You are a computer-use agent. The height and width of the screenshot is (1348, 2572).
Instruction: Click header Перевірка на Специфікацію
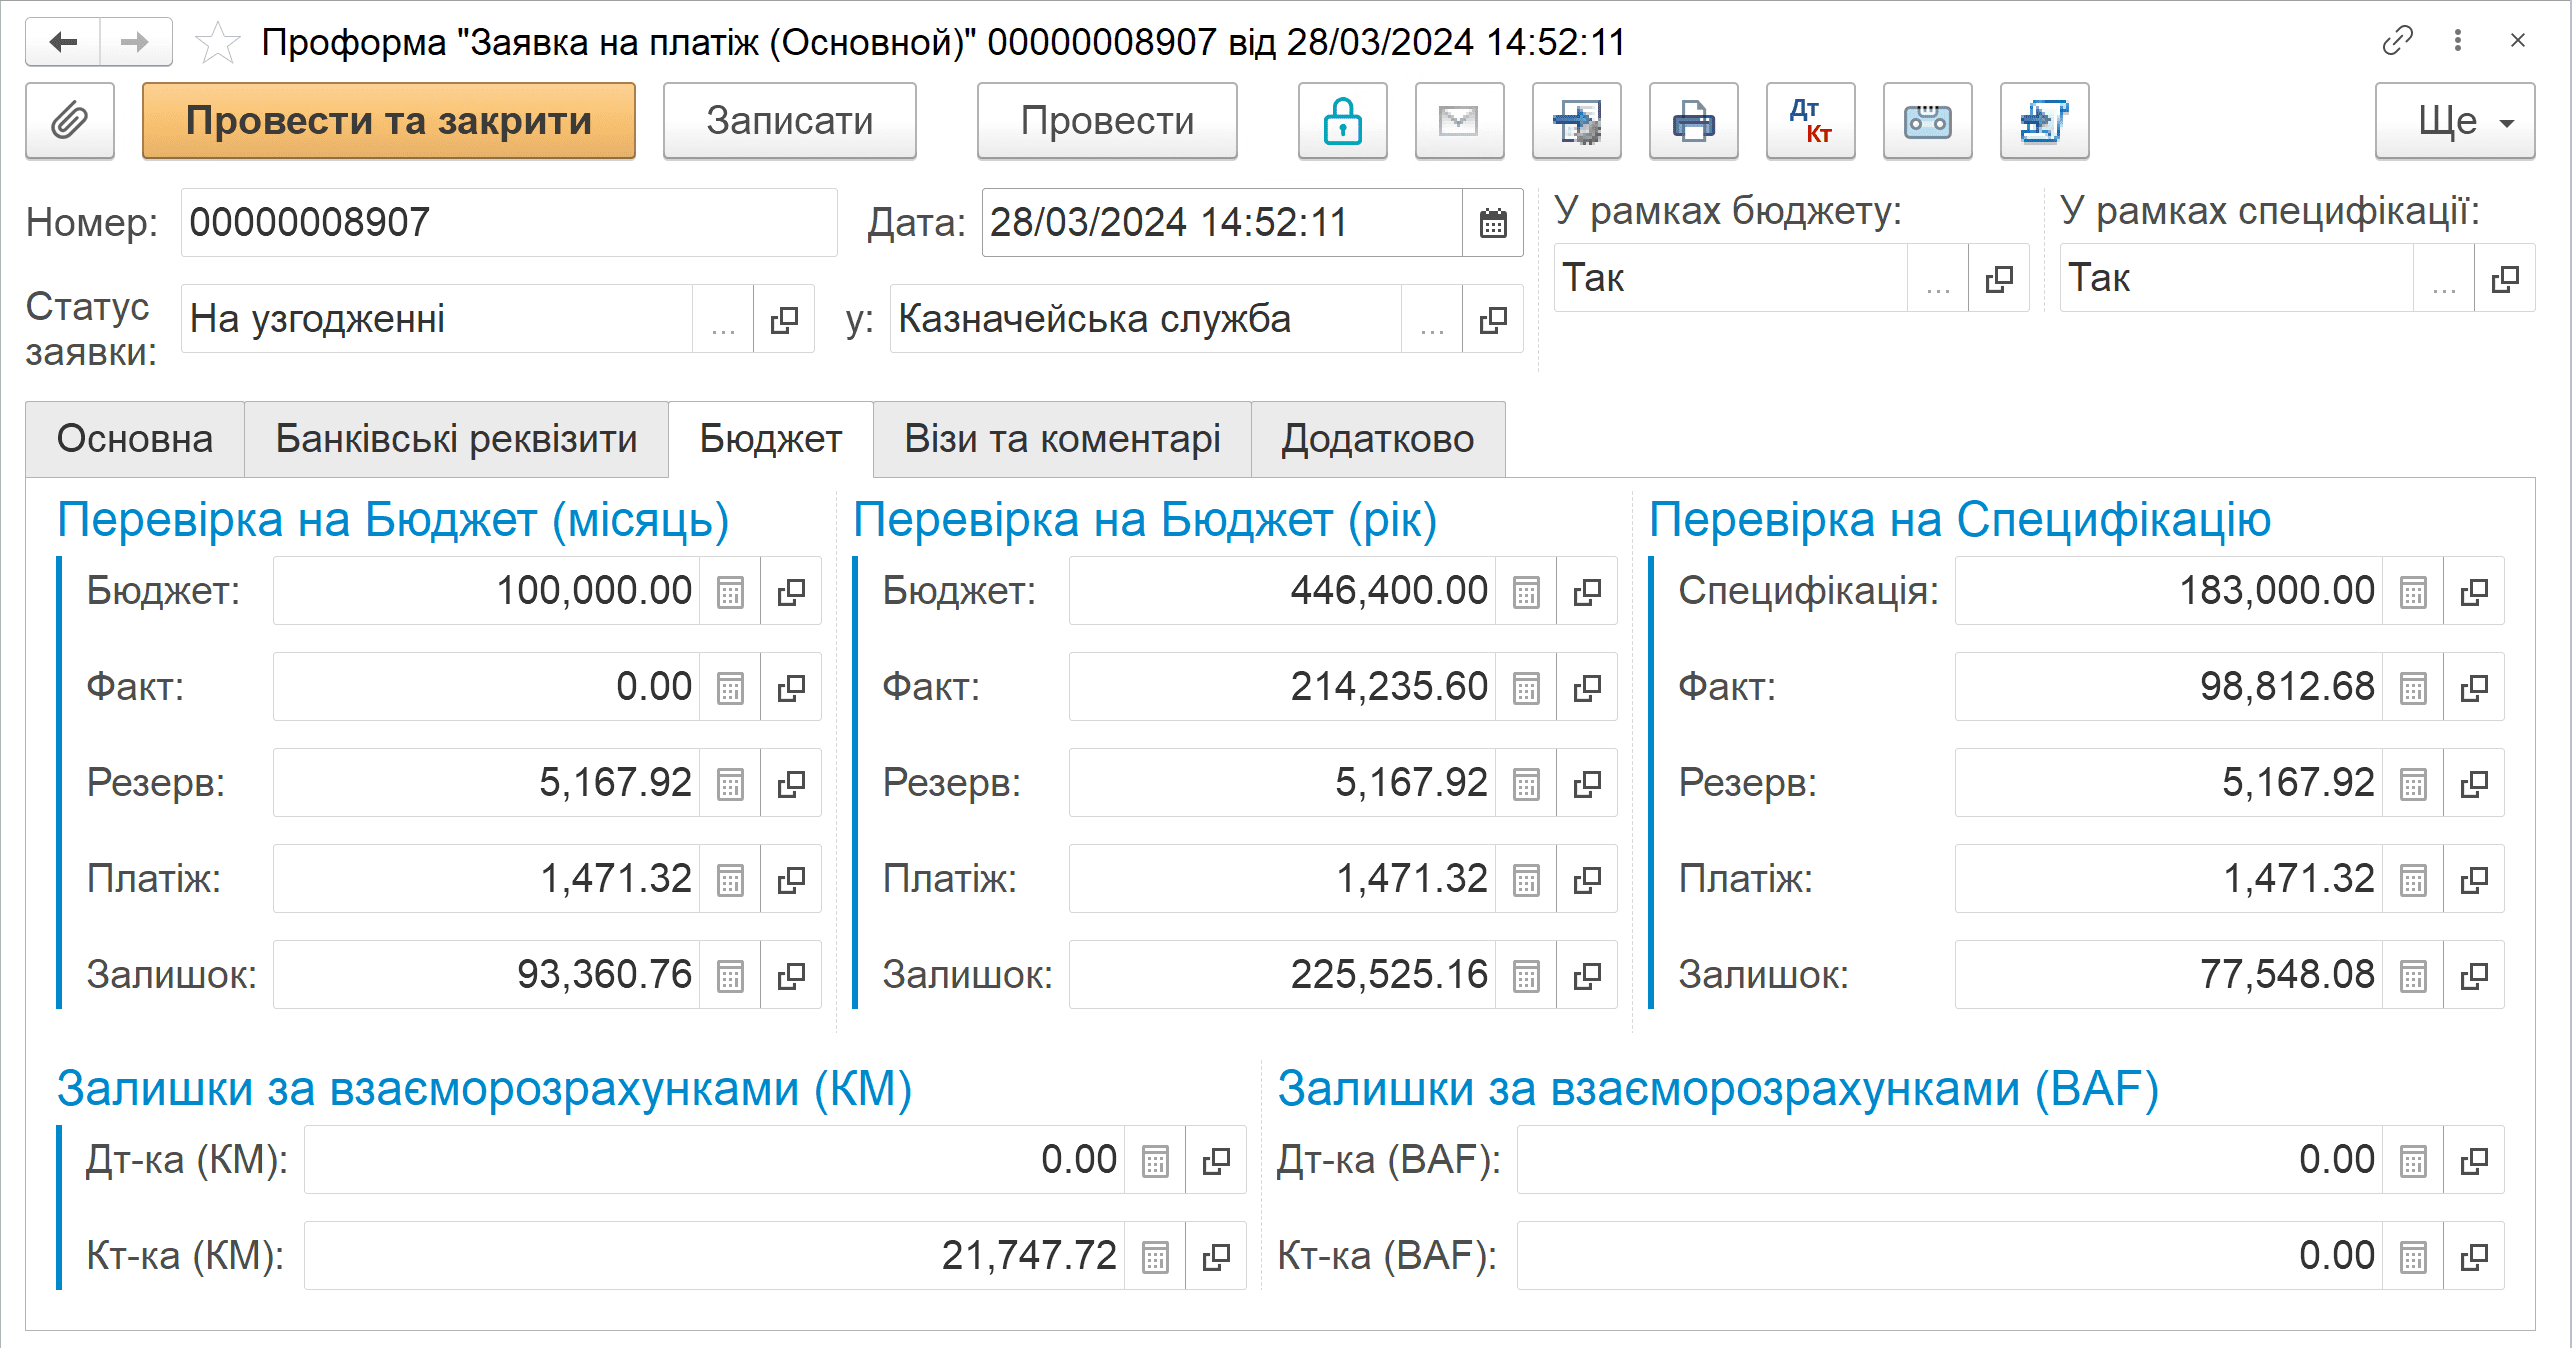[1960, 520]
